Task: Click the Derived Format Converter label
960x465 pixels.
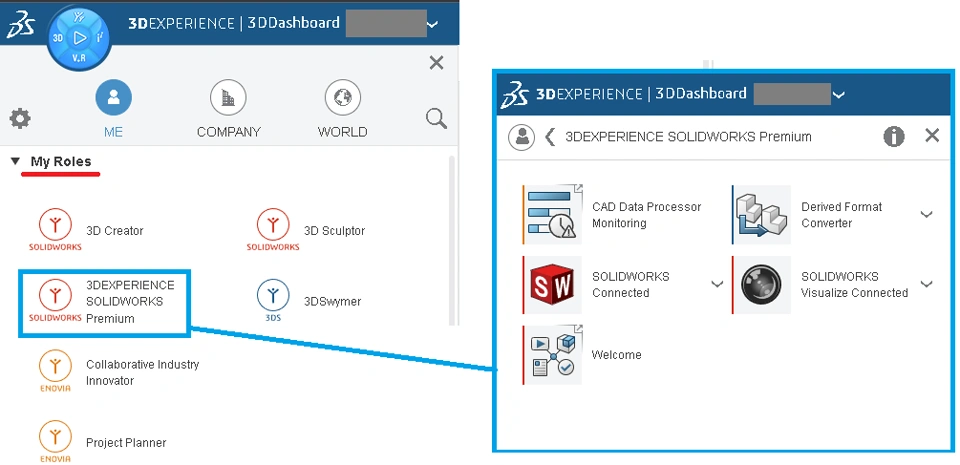Action: 841,215
